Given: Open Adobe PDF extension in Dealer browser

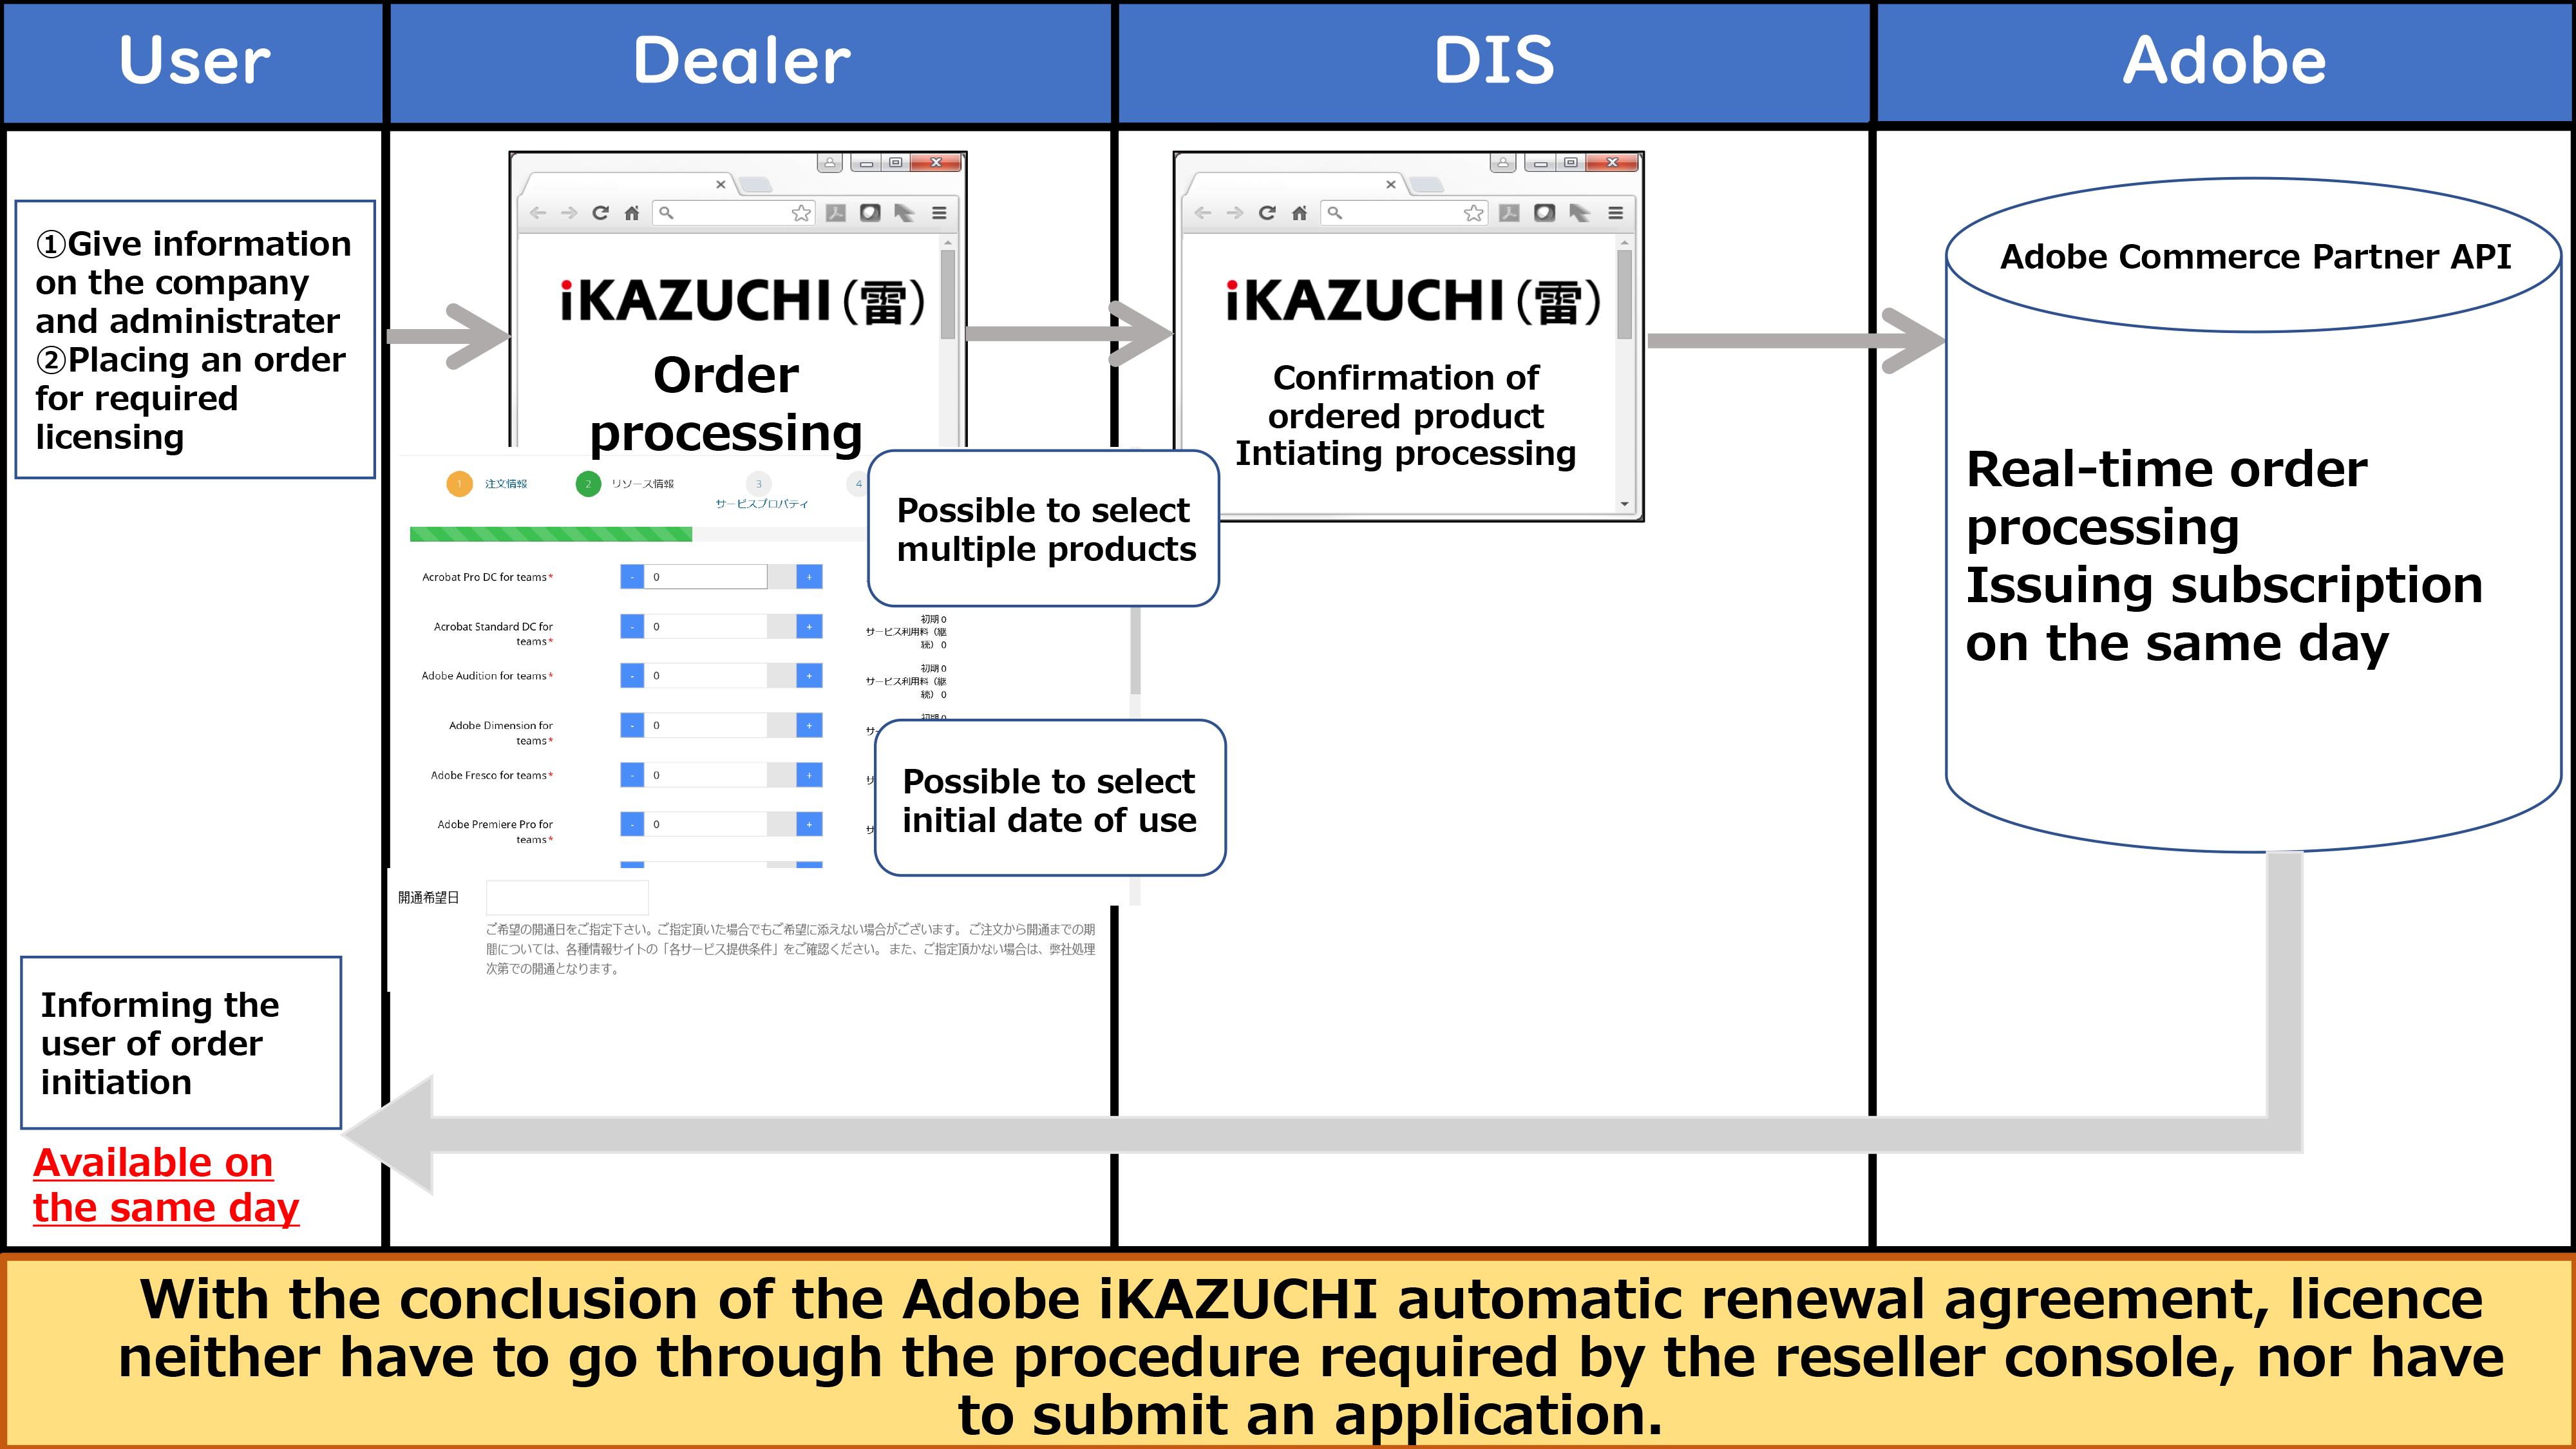Looking at the screenshot, I should [x=836, y=213].
